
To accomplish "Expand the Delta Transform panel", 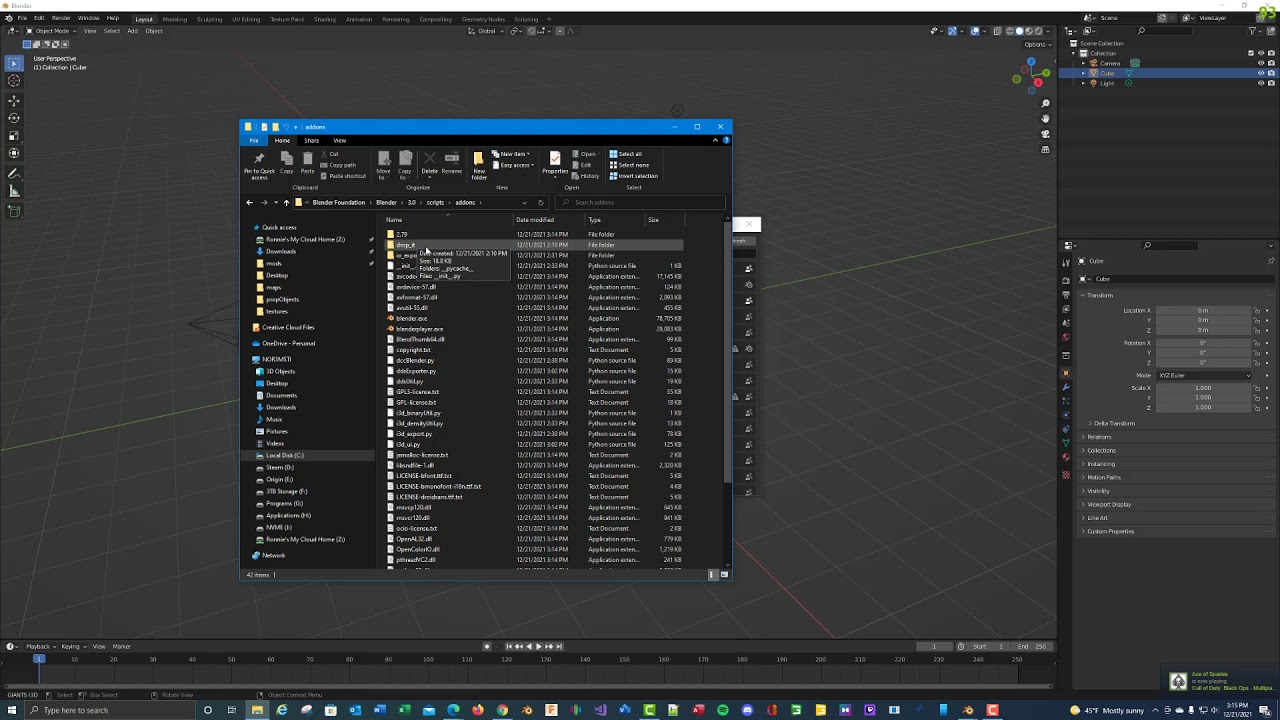I will (x=1112, y=423).
